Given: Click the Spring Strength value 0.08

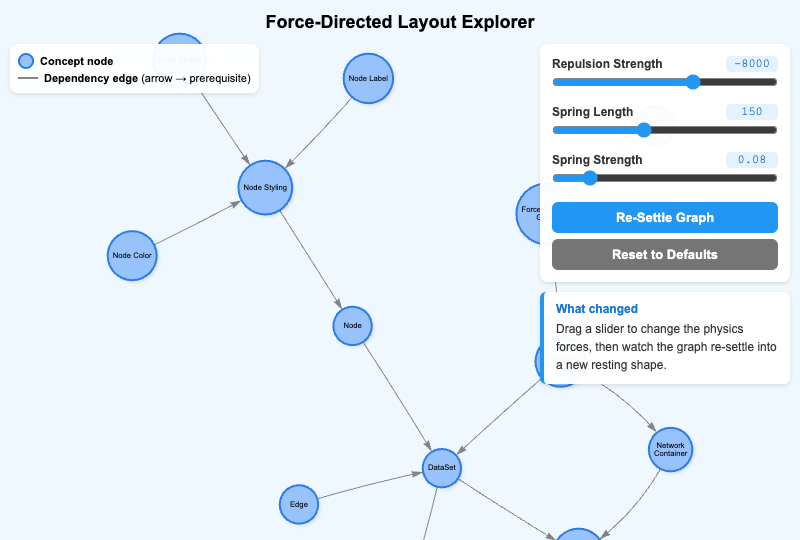Looking at the screenshot, I should 752,159.
